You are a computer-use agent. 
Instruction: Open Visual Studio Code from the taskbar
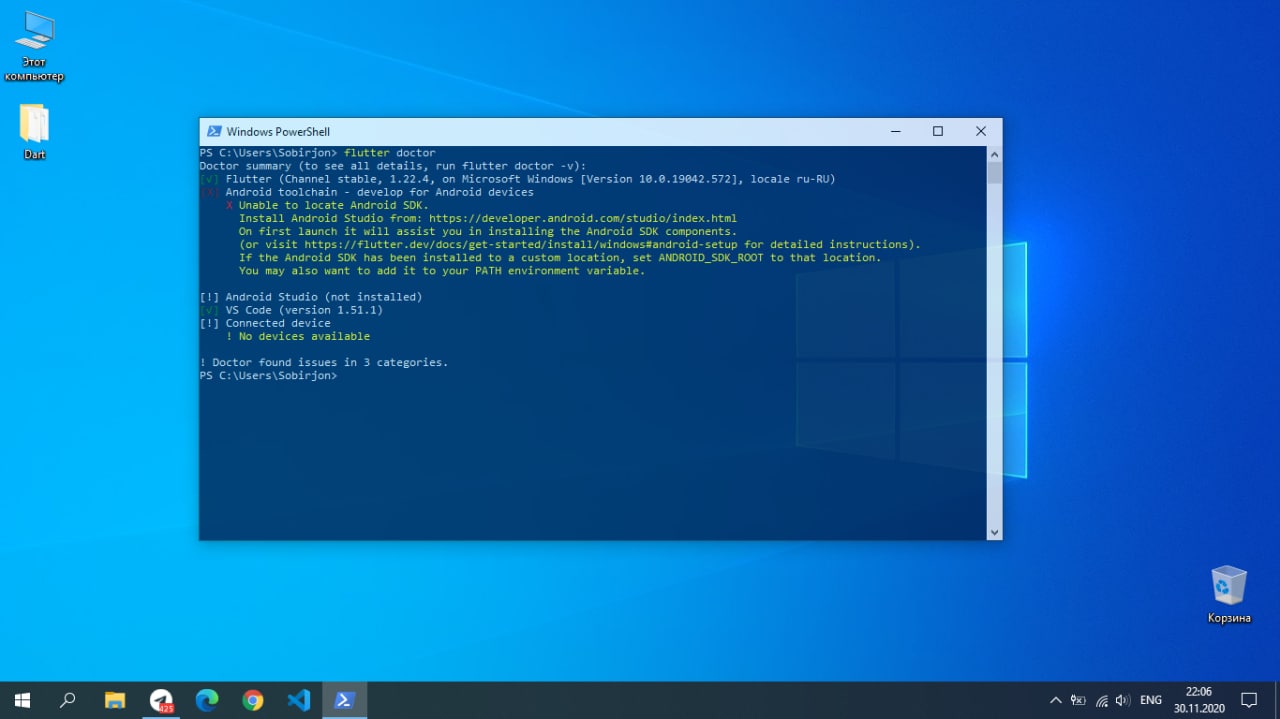click(x=298, y=700)
